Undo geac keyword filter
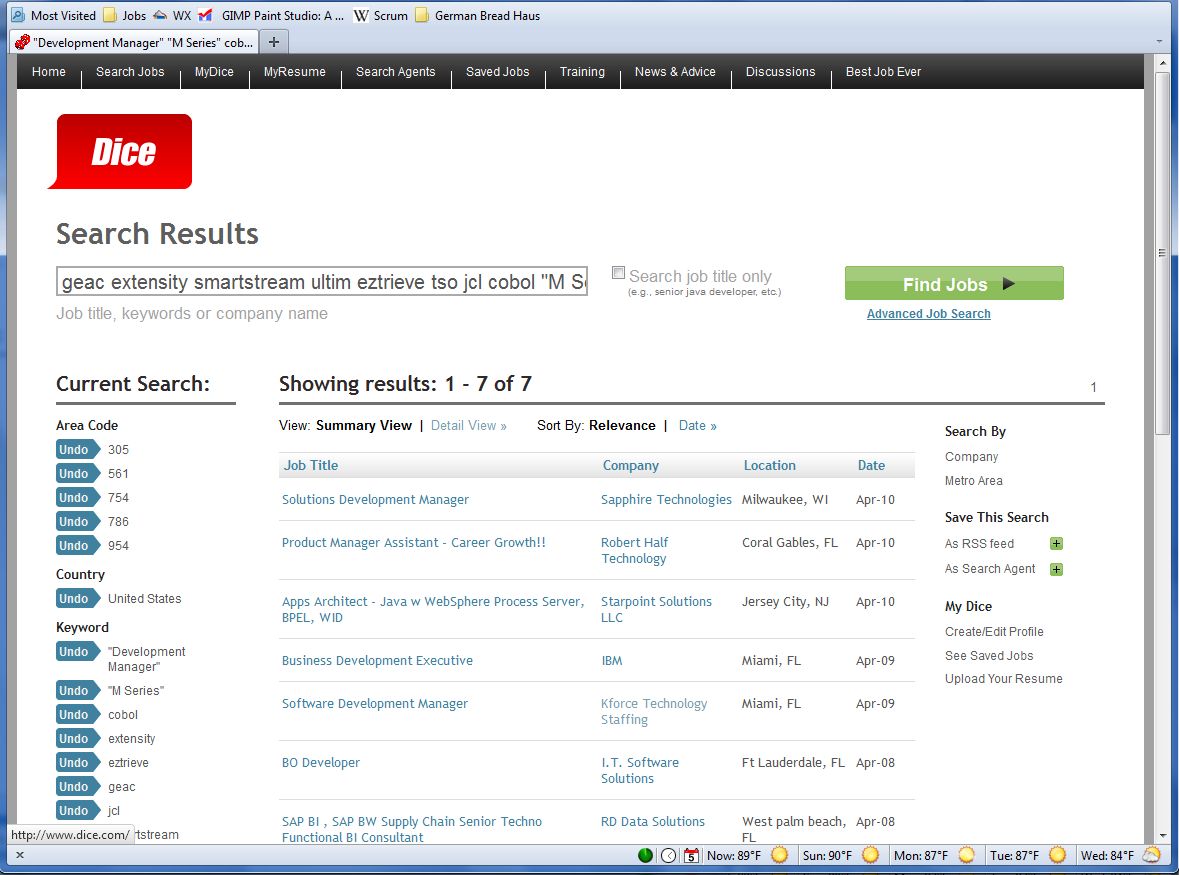 click(77, 787)
